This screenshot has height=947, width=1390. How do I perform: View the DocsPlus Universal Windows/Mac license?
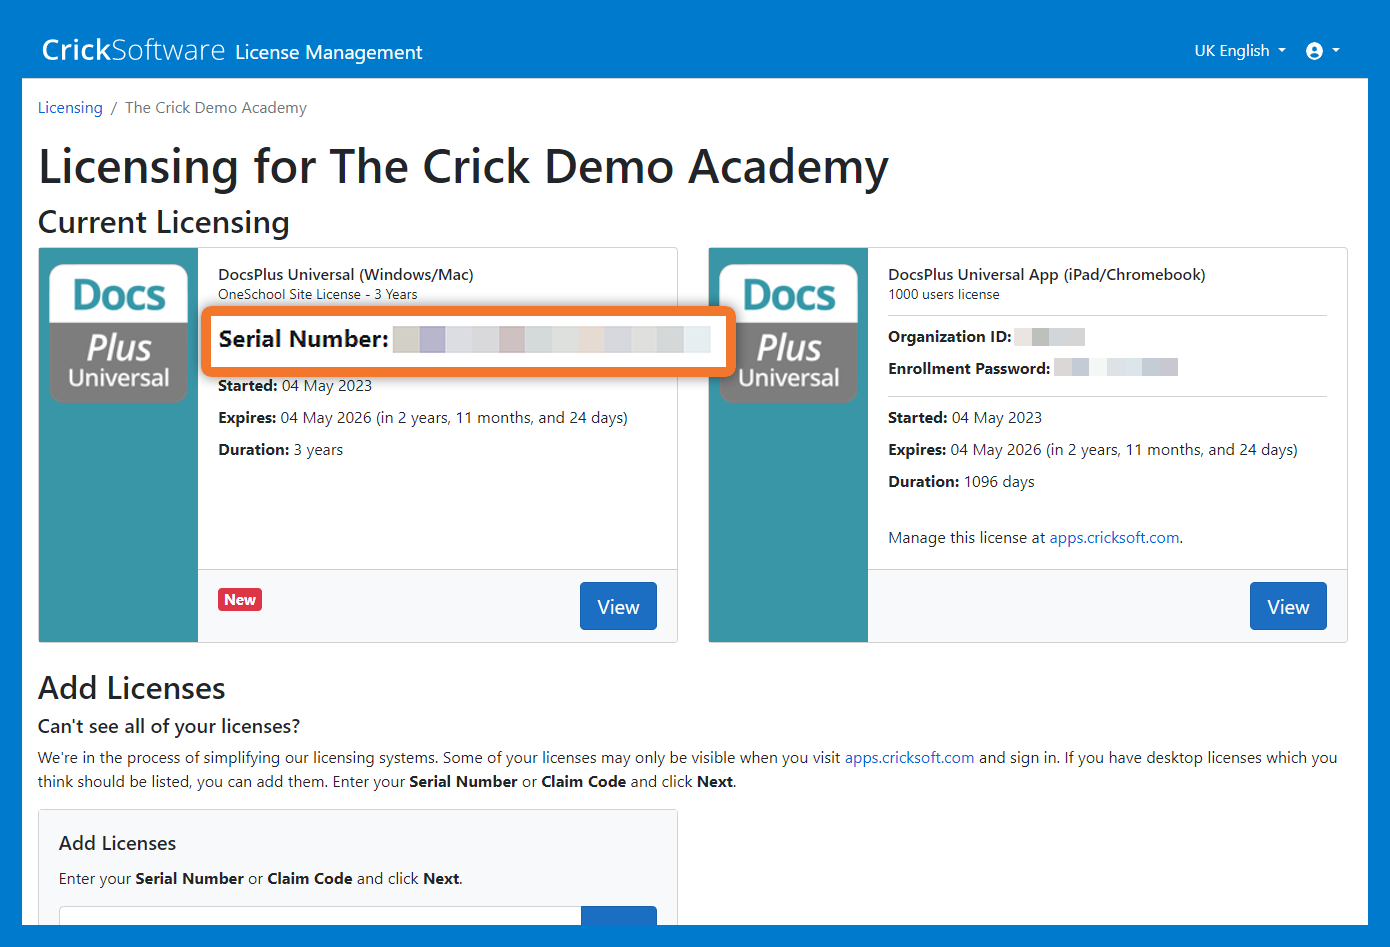(x=617, y=606)
